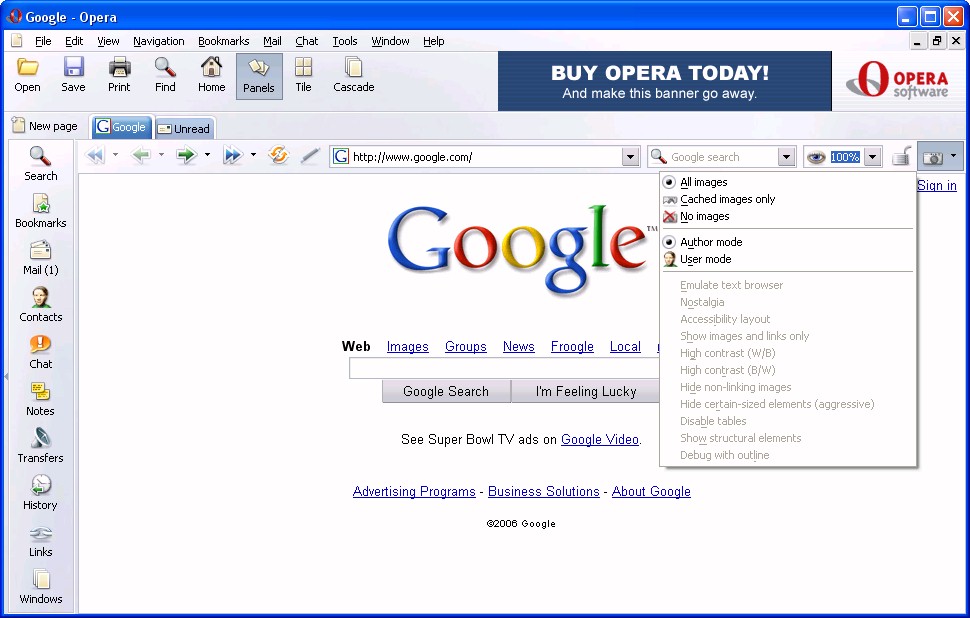Open the Window menu
The height and width of the screenshot is (618, 970).
[390, 41]
